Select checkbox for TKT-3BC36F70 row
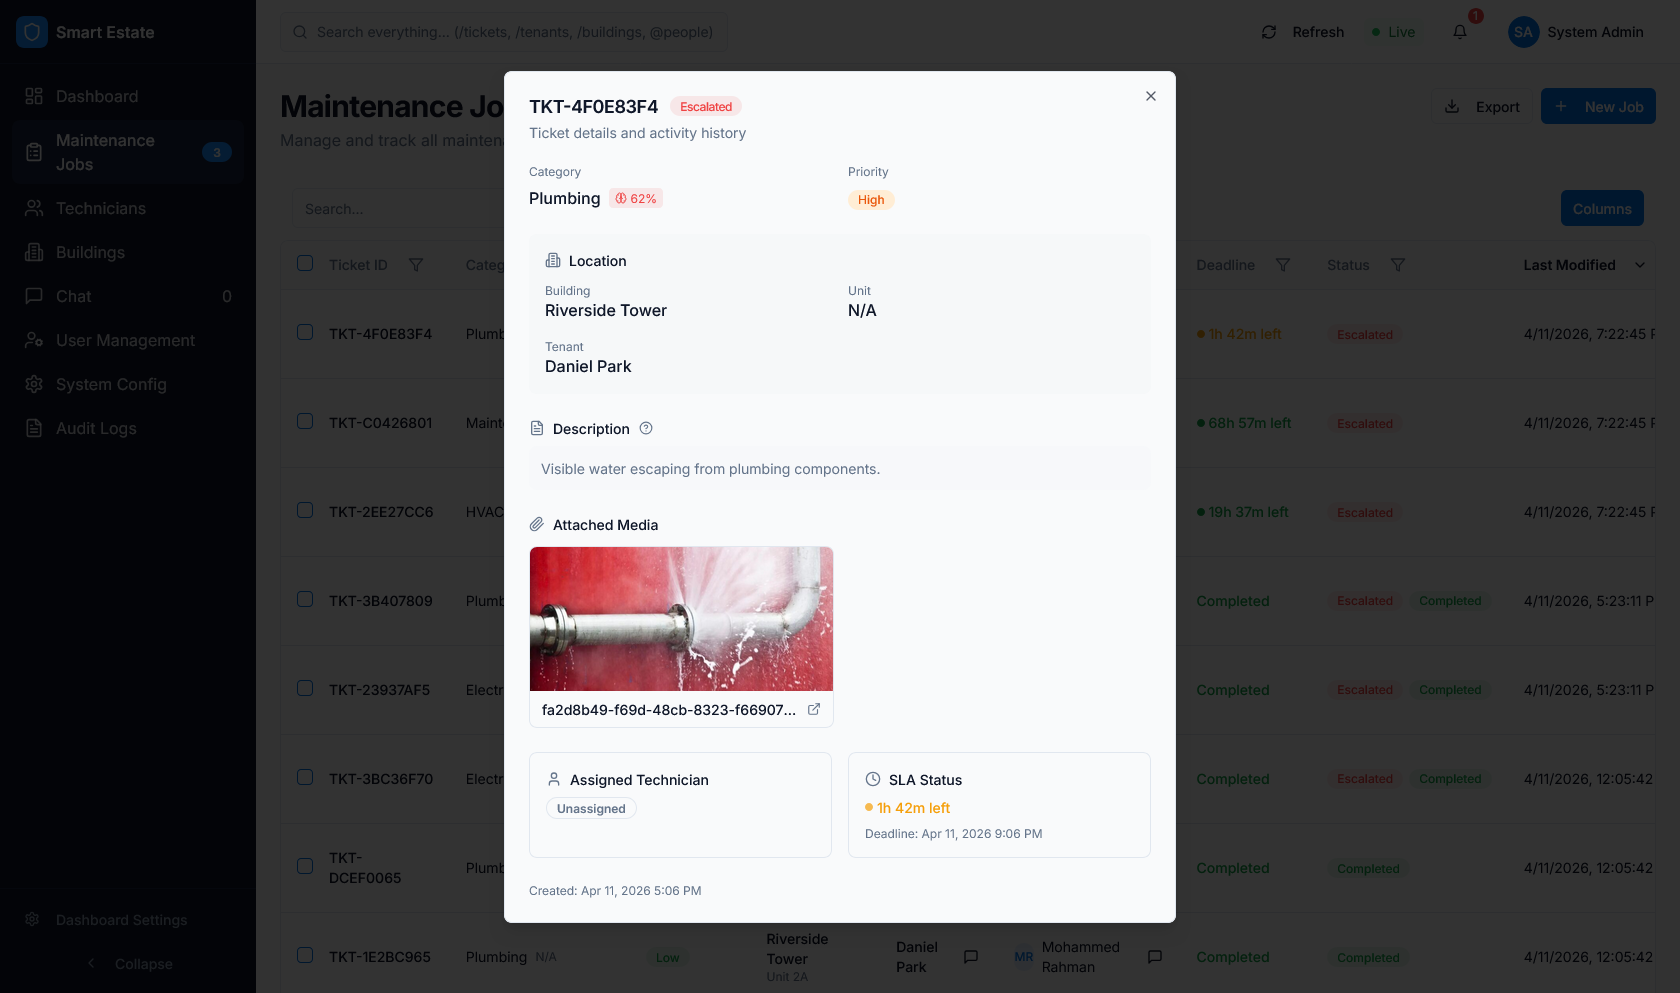Screen dimensions: 1680x993 click(305, 777)
